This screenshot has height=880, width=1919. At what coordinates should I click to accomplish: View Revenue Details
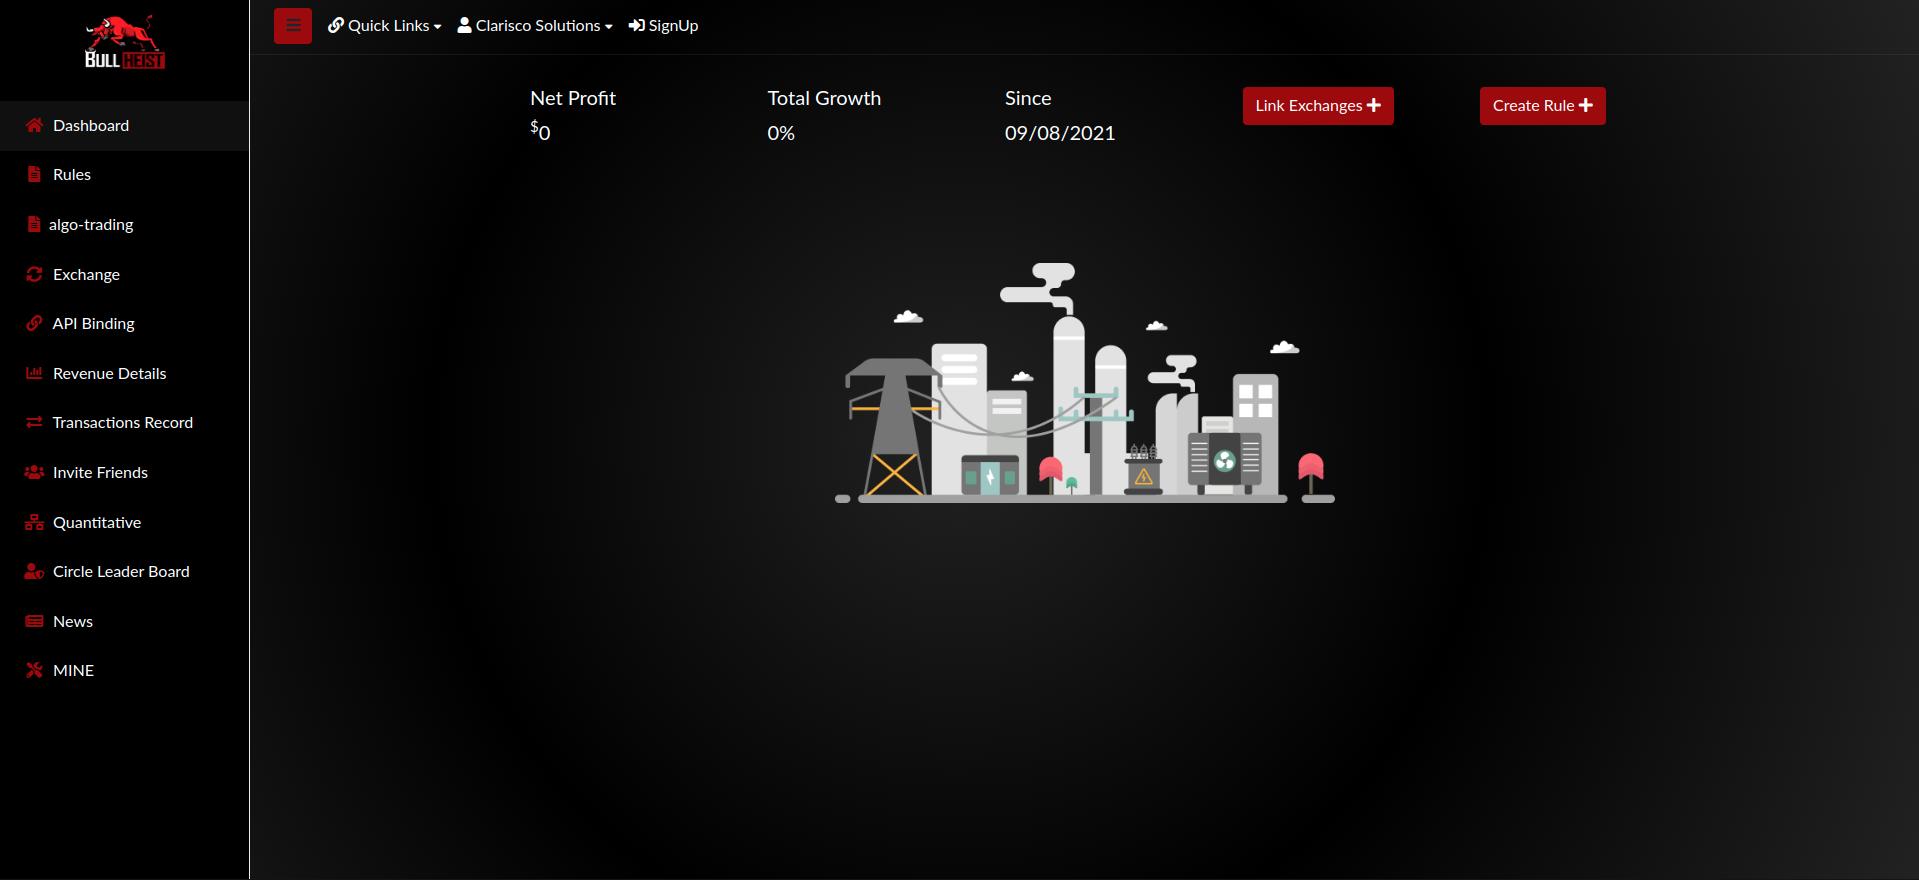124,374
